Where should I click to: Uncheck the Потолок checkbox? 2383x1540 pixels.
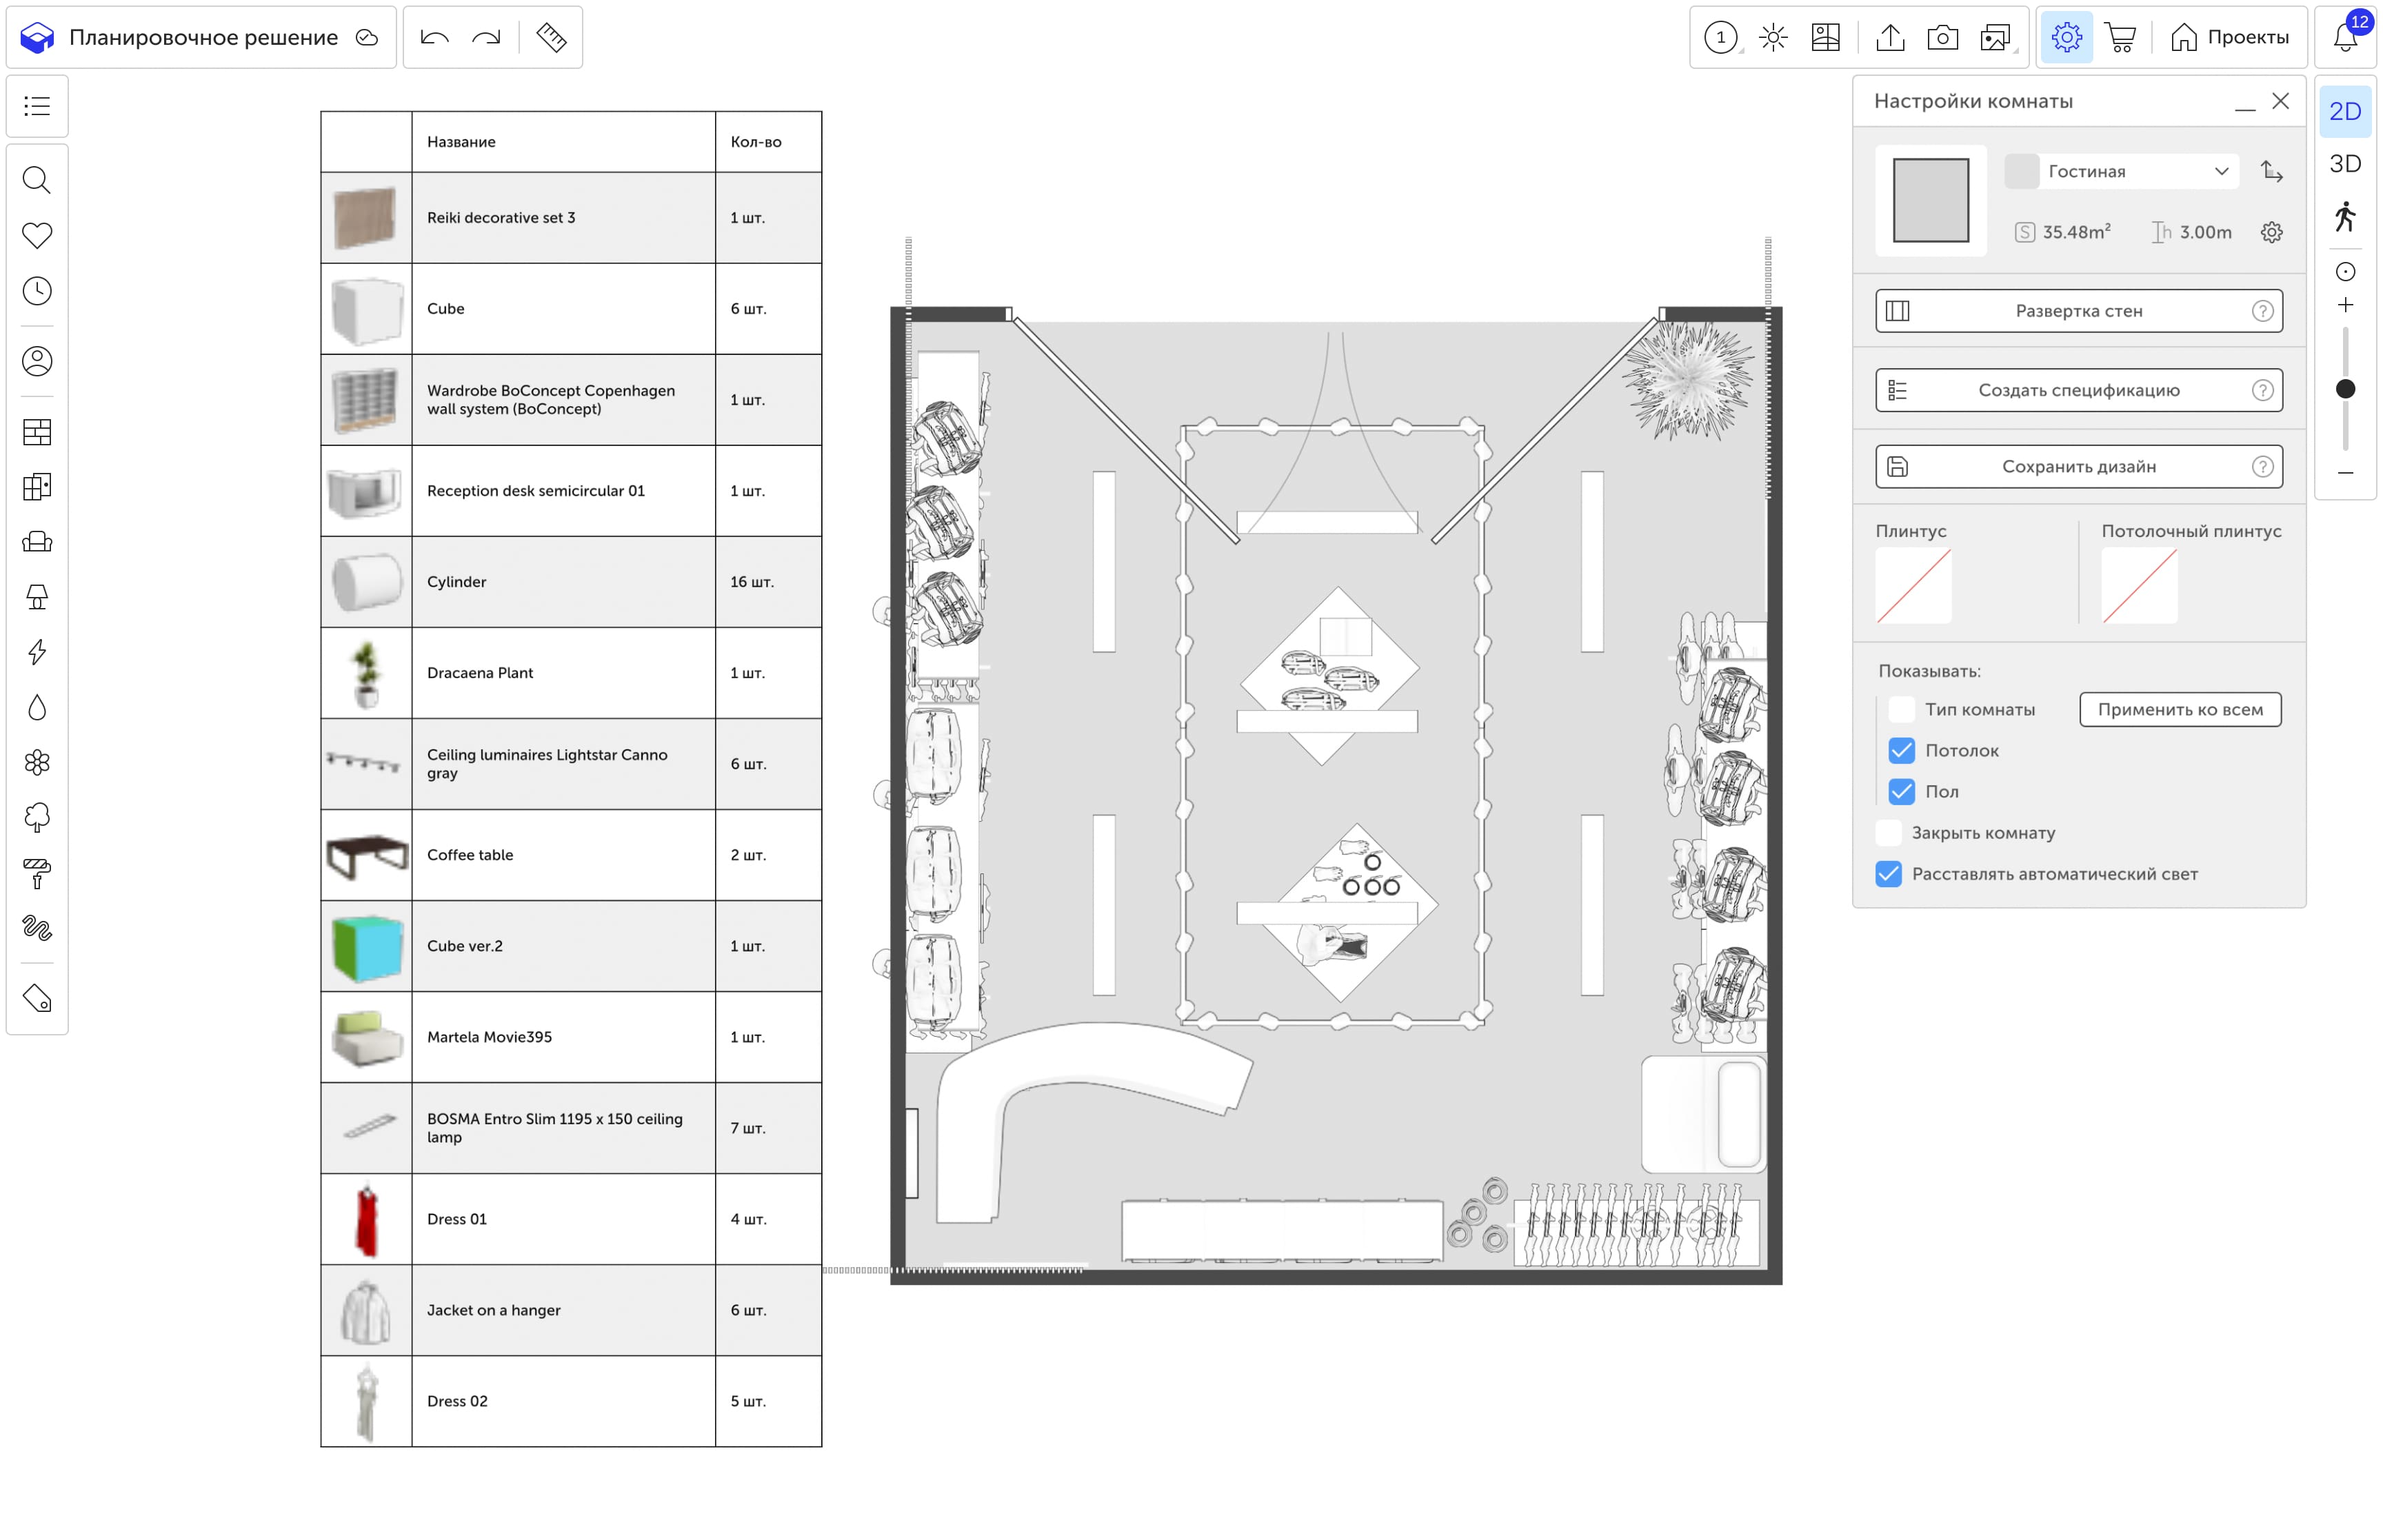[1901, 750]
